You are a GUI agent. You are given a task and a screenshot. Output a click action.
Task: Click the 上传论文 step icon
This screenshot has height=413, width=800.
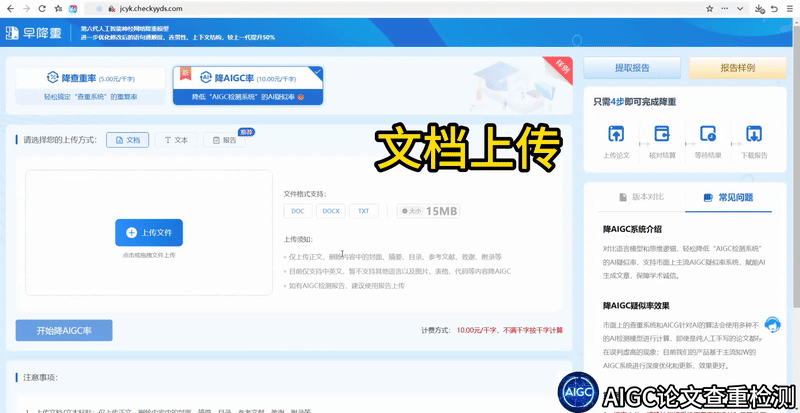click(x=616, y=134)
